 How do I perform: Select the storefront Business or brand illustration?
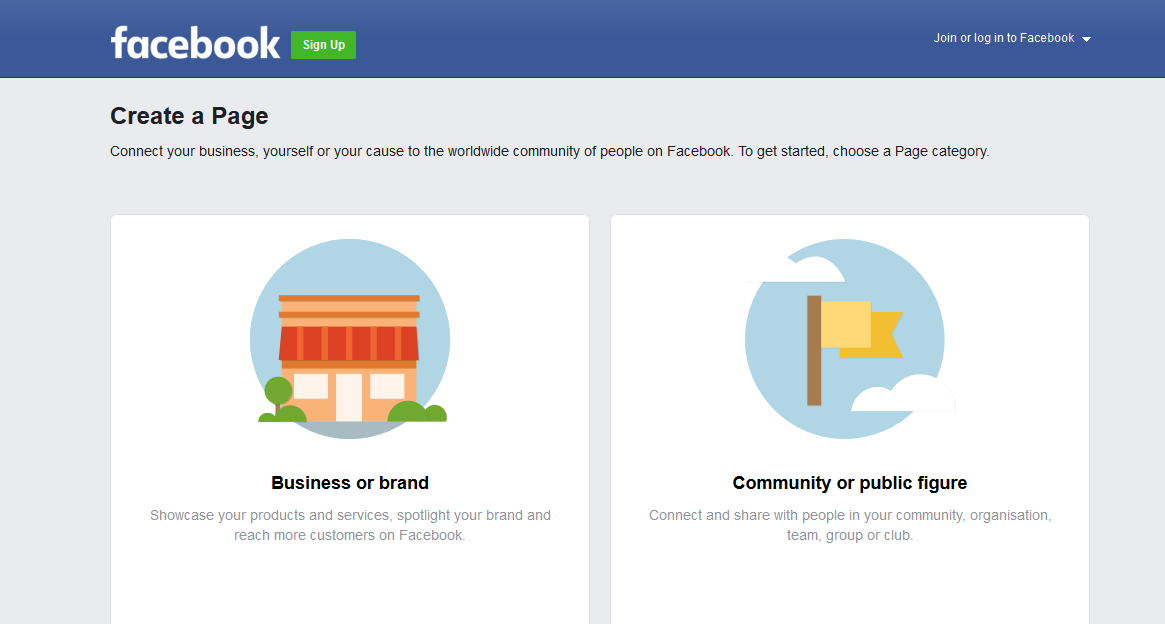click(x=350, y=339)
